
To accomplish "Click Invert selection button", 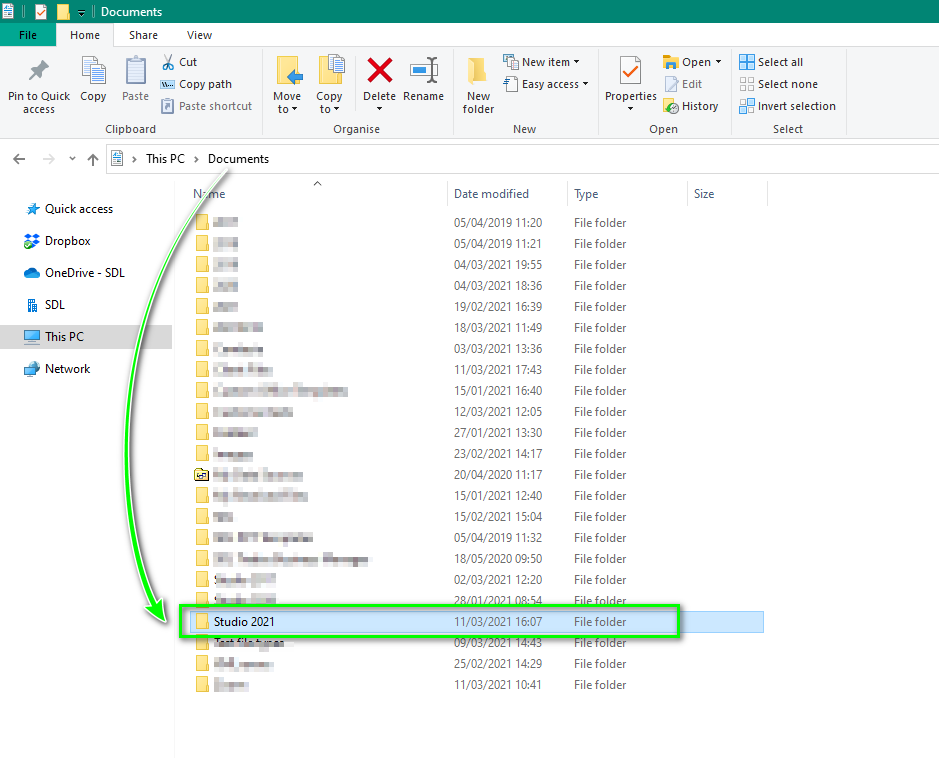I will pyautogui.click(x=788, y=106).
